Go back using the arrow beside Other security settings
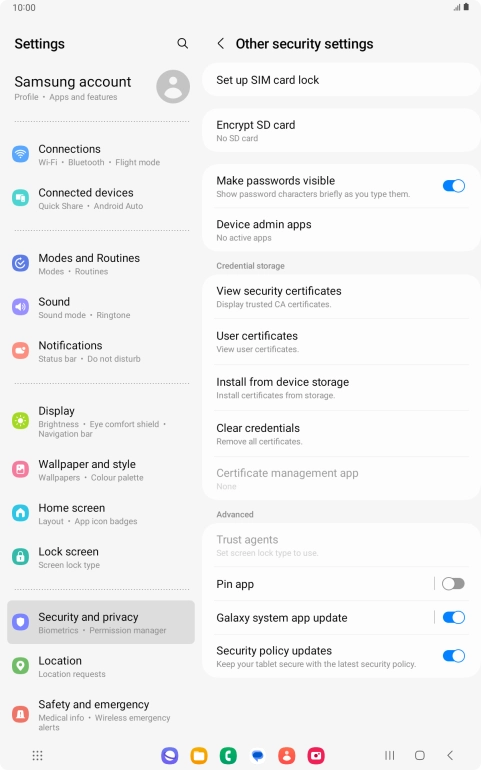The width and height of the screenshot is (481, 770). point(221,44)
